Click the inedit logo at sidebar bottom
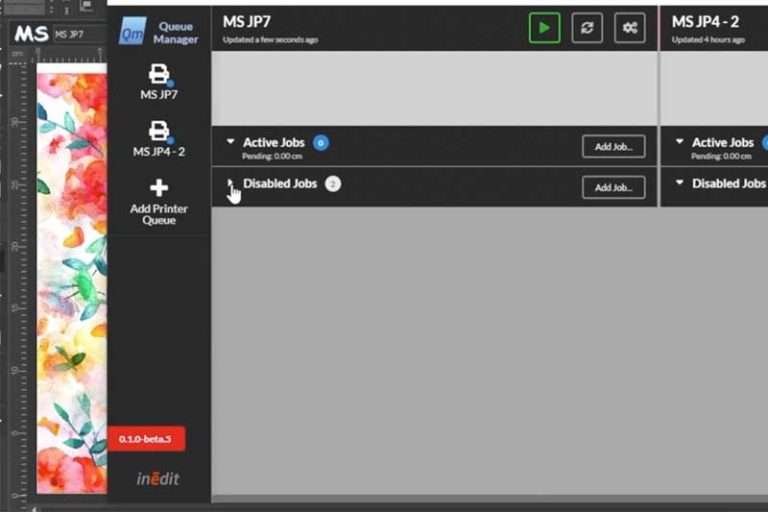 pyautogui.click(x=158, y=479)
